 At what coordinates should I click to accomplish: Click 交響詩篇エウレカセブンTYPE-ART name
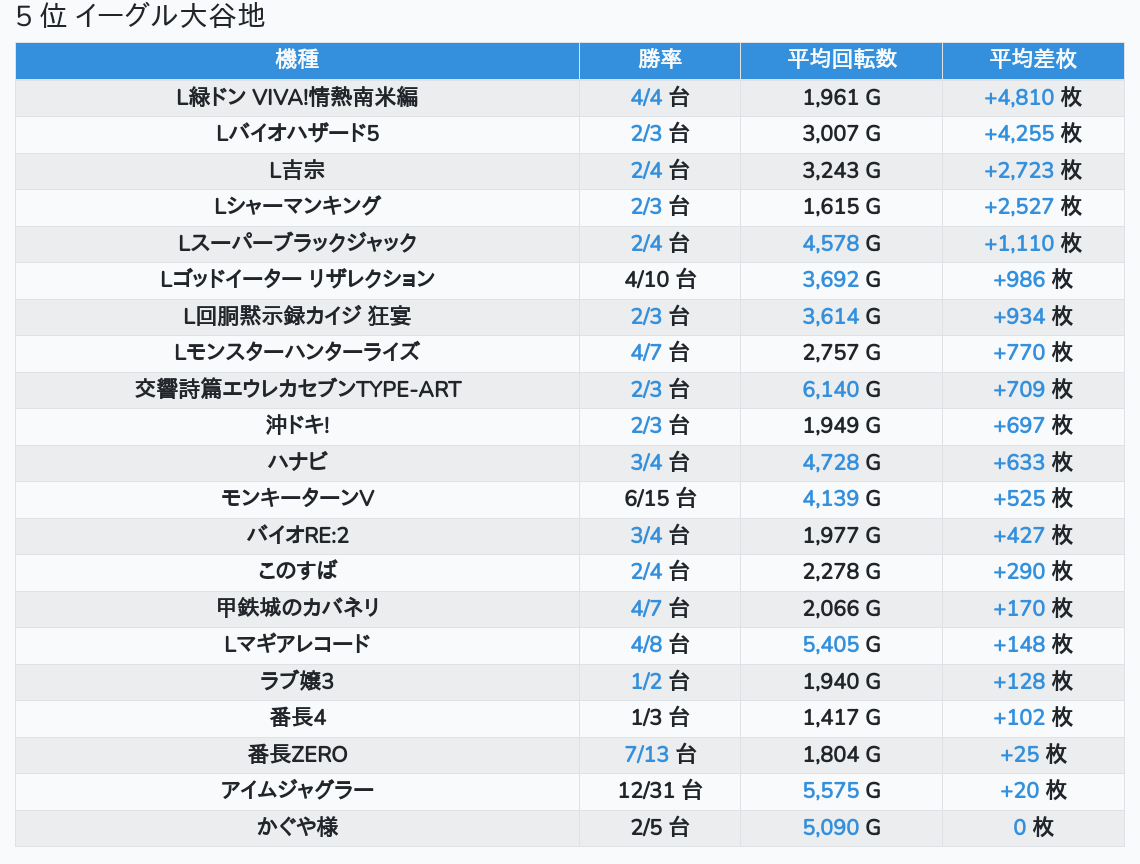[x=297, y=389]
